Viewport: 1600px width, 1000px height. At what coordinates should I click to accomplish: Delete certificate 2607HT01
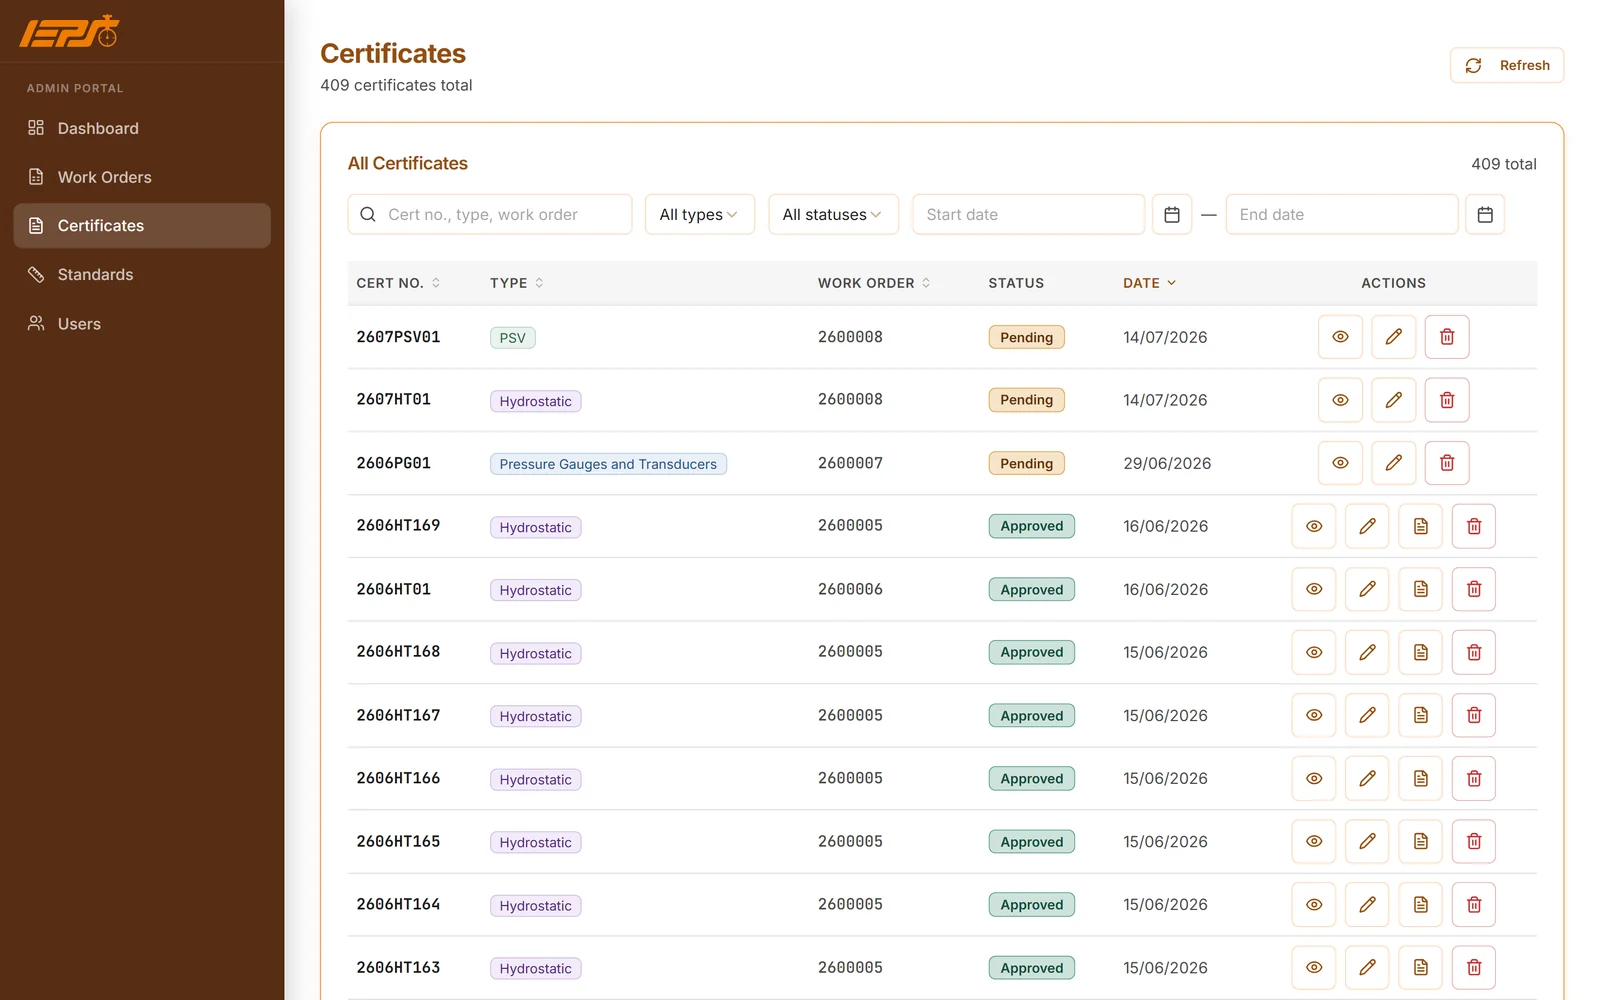1446,400
